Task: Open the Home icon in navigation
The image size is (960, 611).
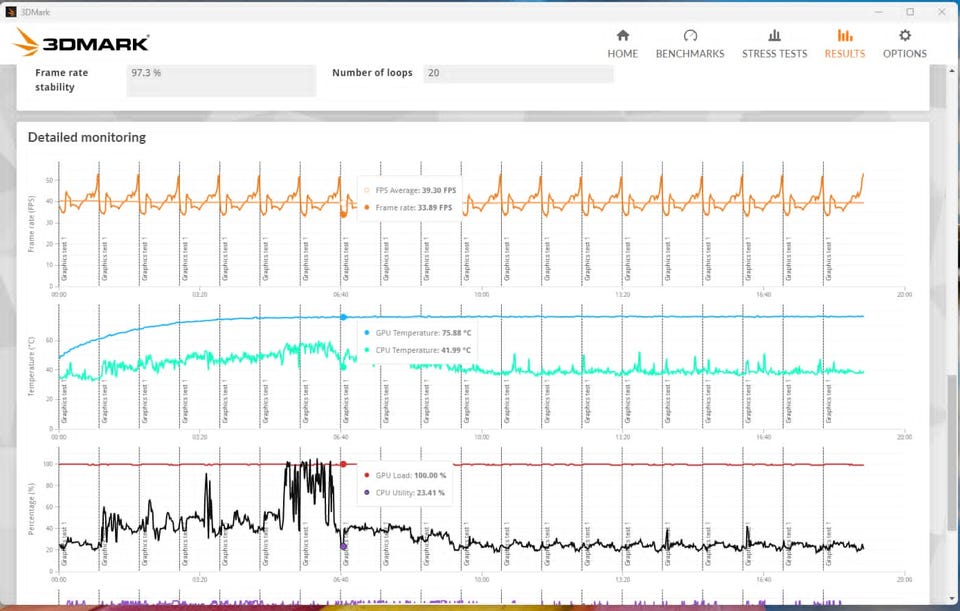Action: [x=623, y=35]
